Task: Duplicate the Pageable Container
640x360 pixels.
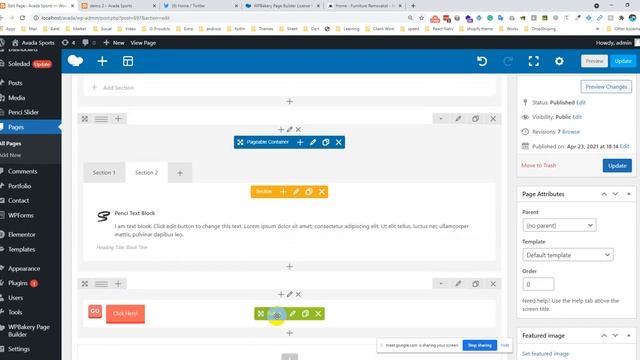Action: tap(325, 142)
